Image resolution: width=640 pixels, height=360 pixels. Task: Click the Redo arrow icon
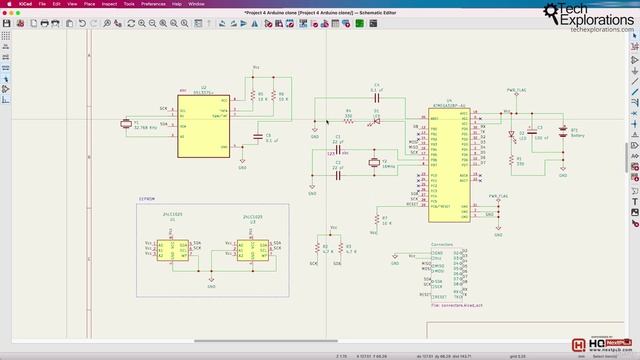click(93, 23)
